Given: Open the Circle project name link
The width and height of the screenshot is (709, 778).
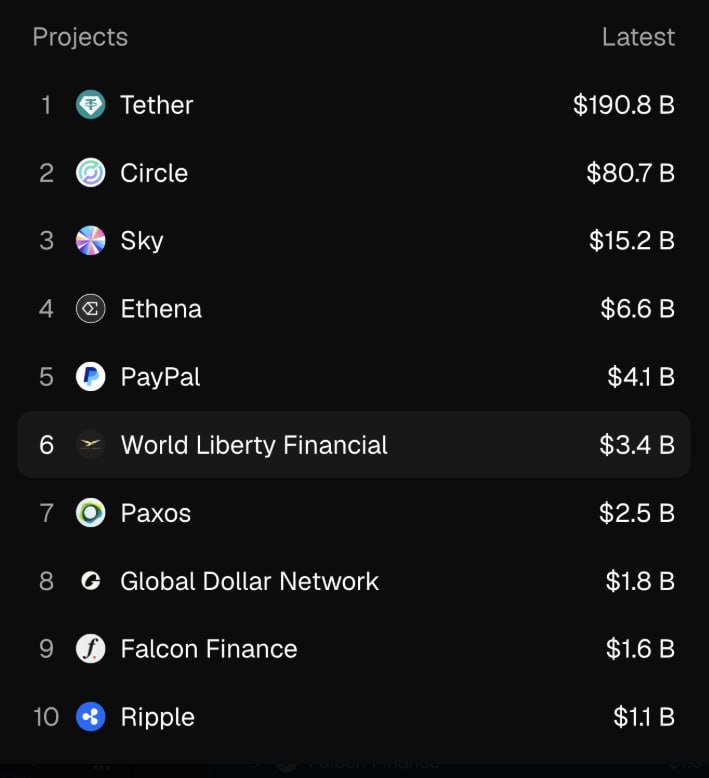Looking at the screenshot, I should pyautogui.click(x=154, y=173).
